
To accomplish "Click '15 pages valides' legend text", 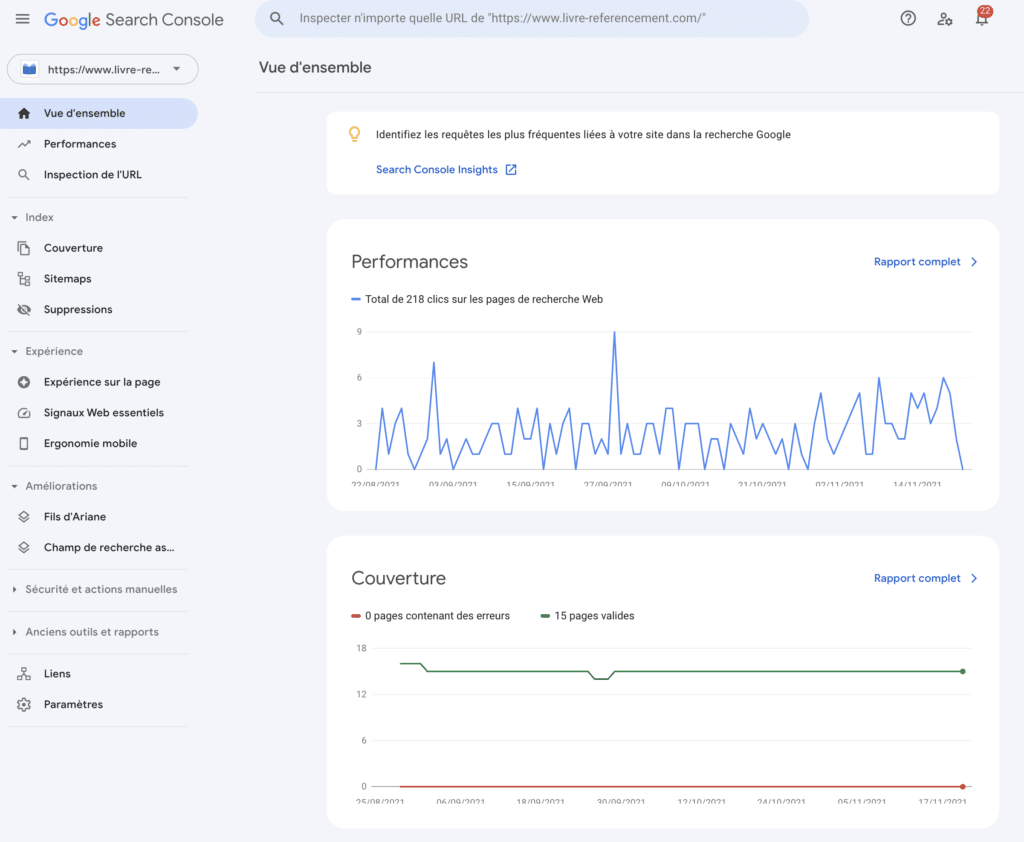I will point(594,616).
